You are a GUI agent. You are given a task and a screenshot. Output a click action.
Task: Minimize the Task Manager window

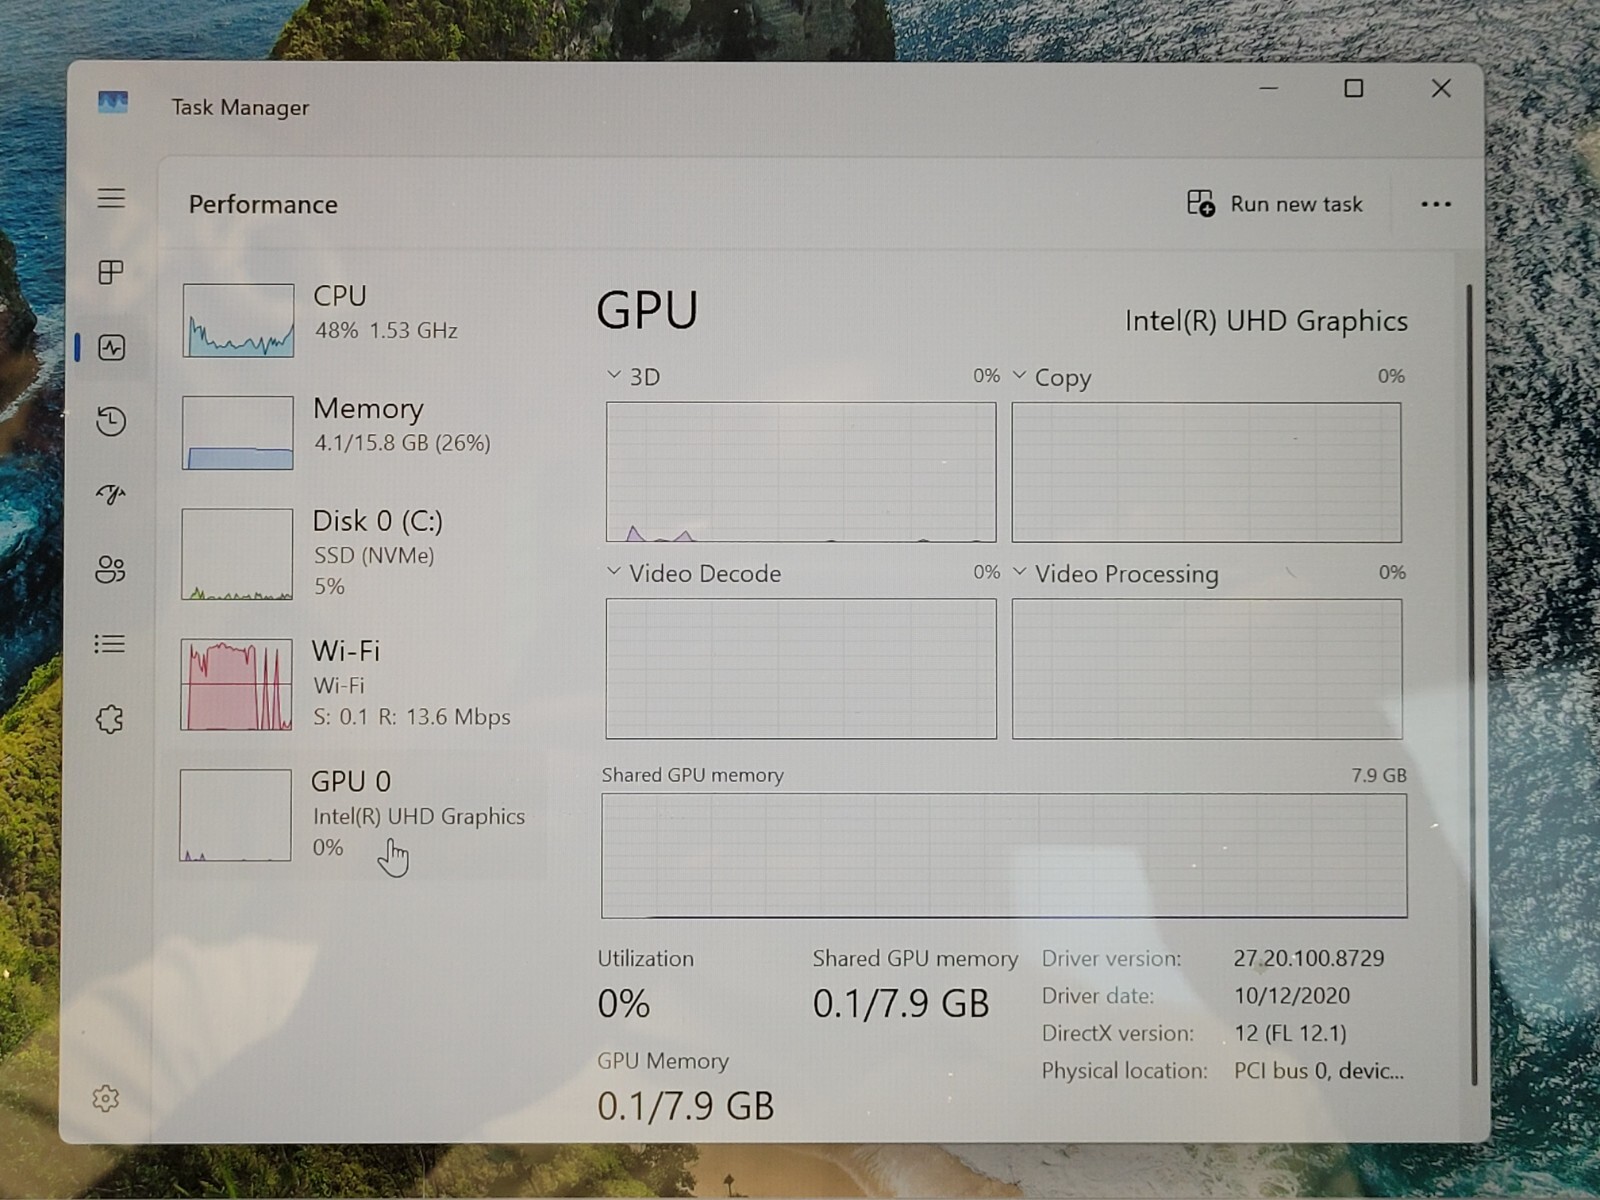click(1268, 88)
